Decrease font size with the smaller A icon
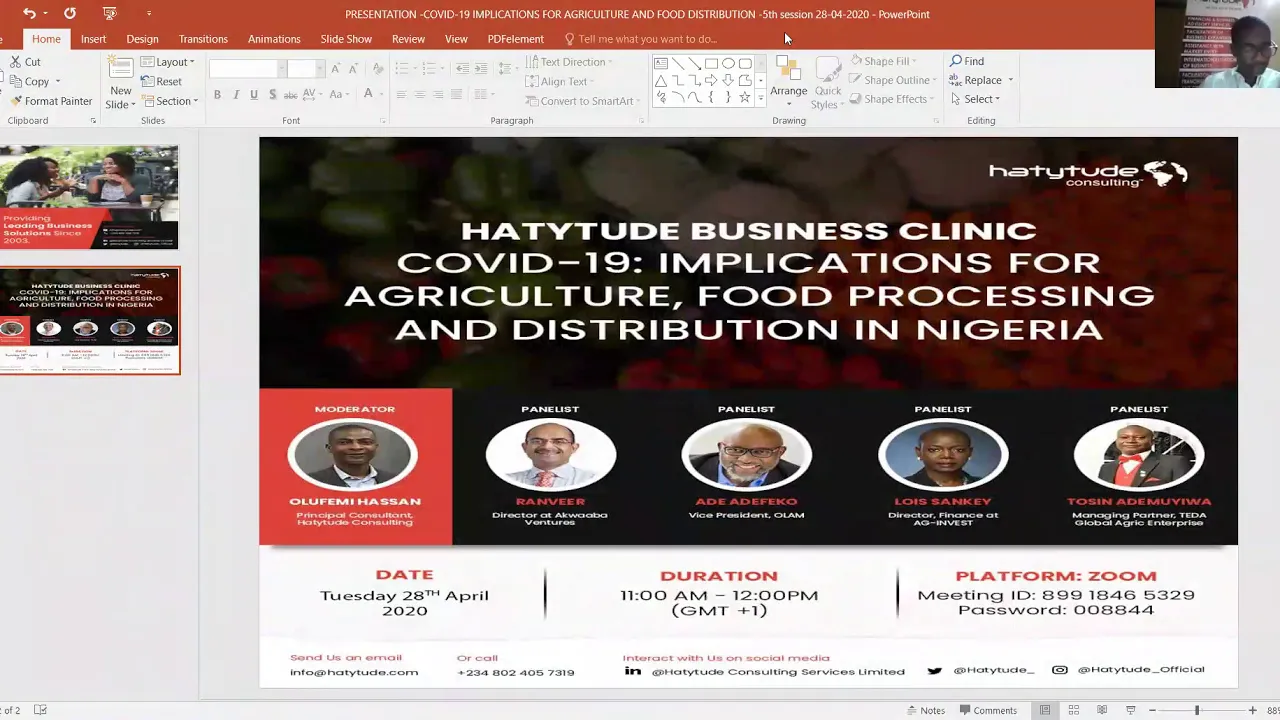The height and width of the screenshot is (720, 1280). 353,68
